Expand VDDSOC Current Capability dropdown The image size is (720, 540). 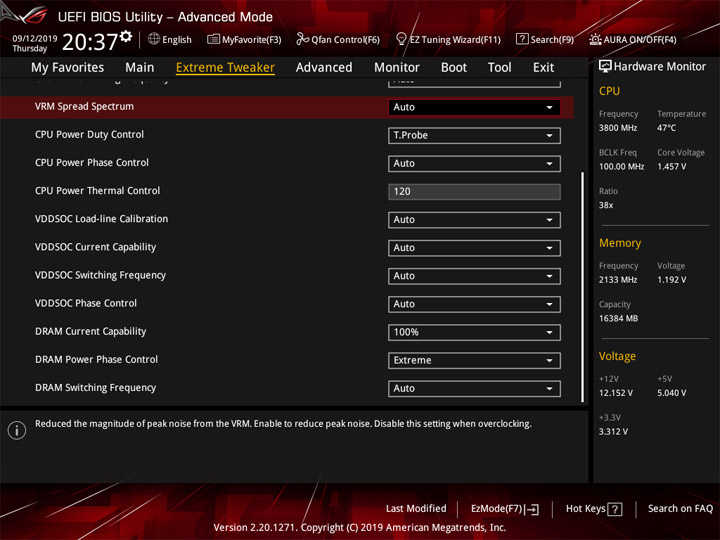click(474, 248)
